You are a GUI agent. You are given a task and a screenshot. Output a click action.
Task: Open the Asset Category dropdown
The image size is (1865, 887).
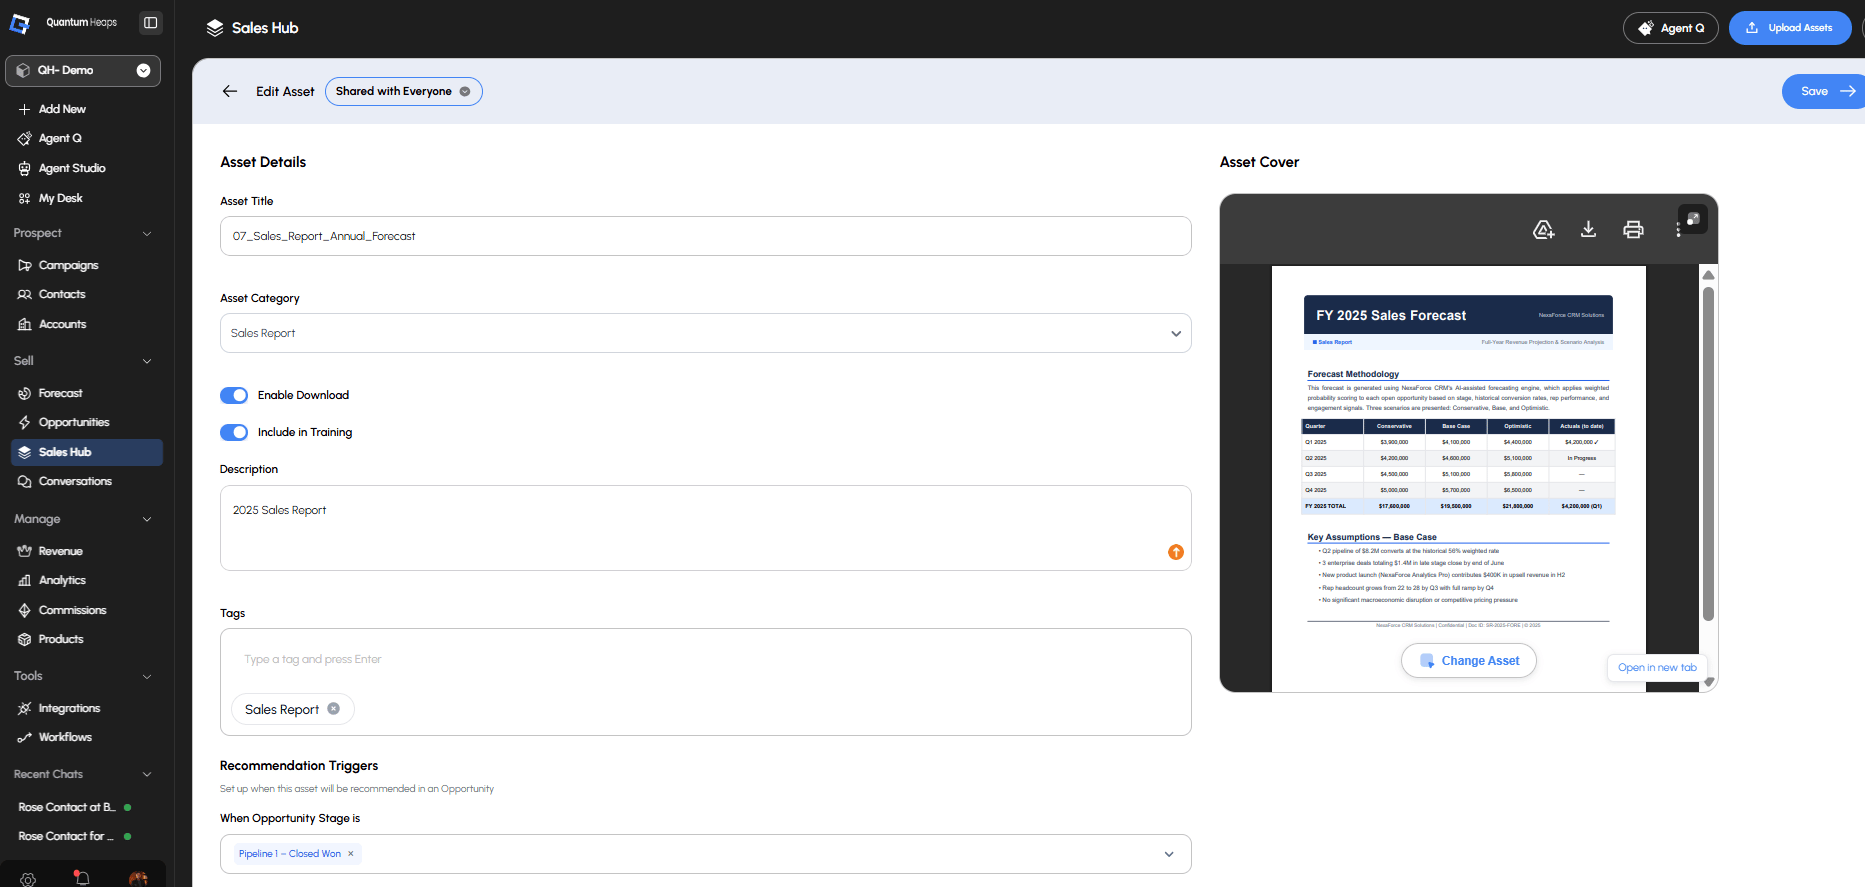(x=705, y=333)
